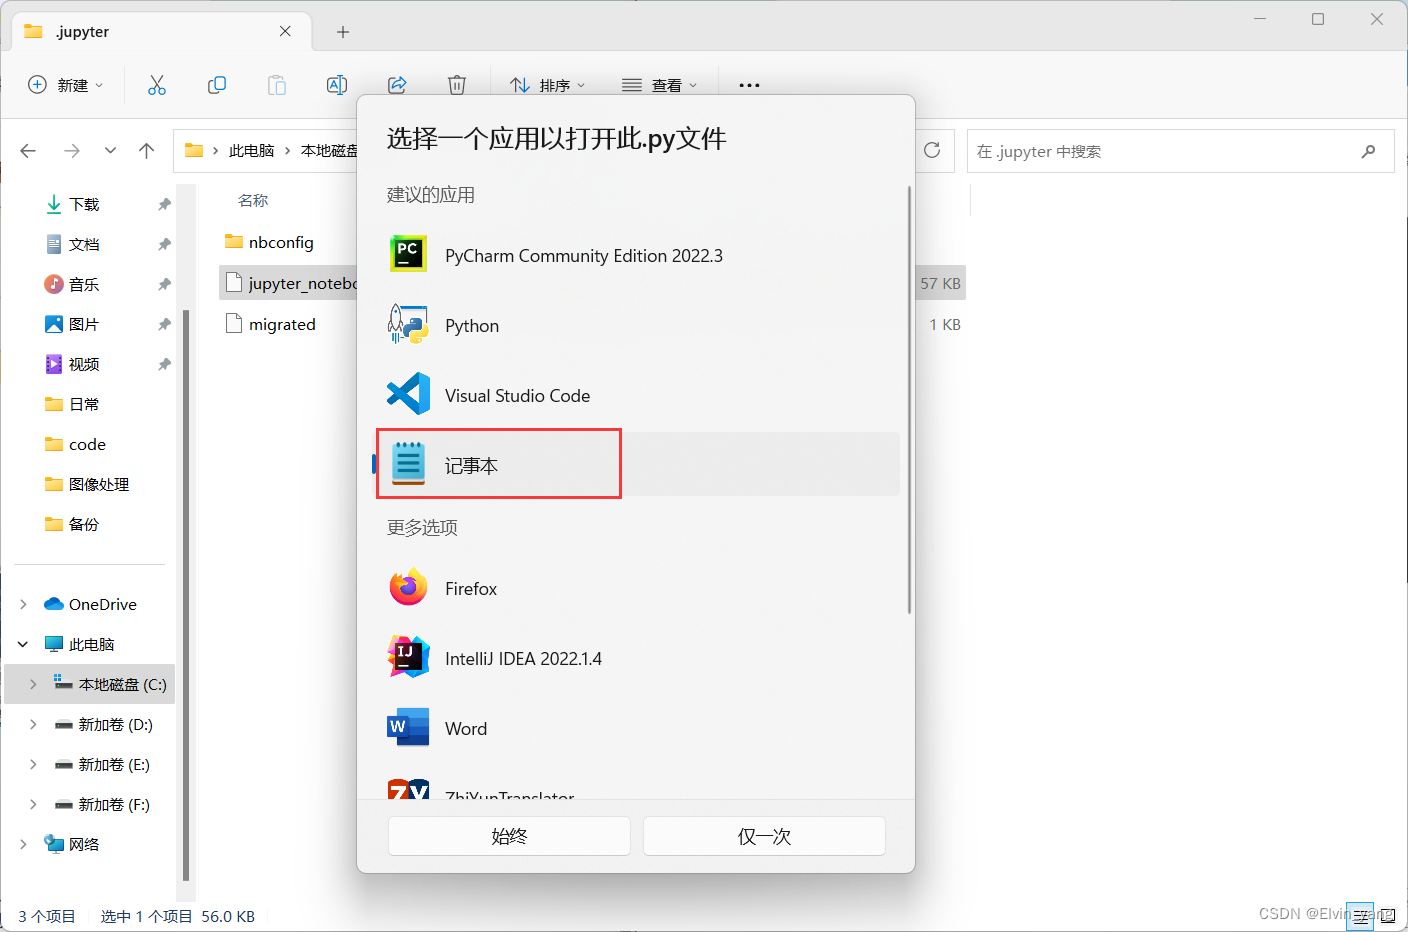Click 本地磁盘 in the address breadcrumb
Image resolution: width=1408 pixels, height=932 pixels.
pos(330,151)
